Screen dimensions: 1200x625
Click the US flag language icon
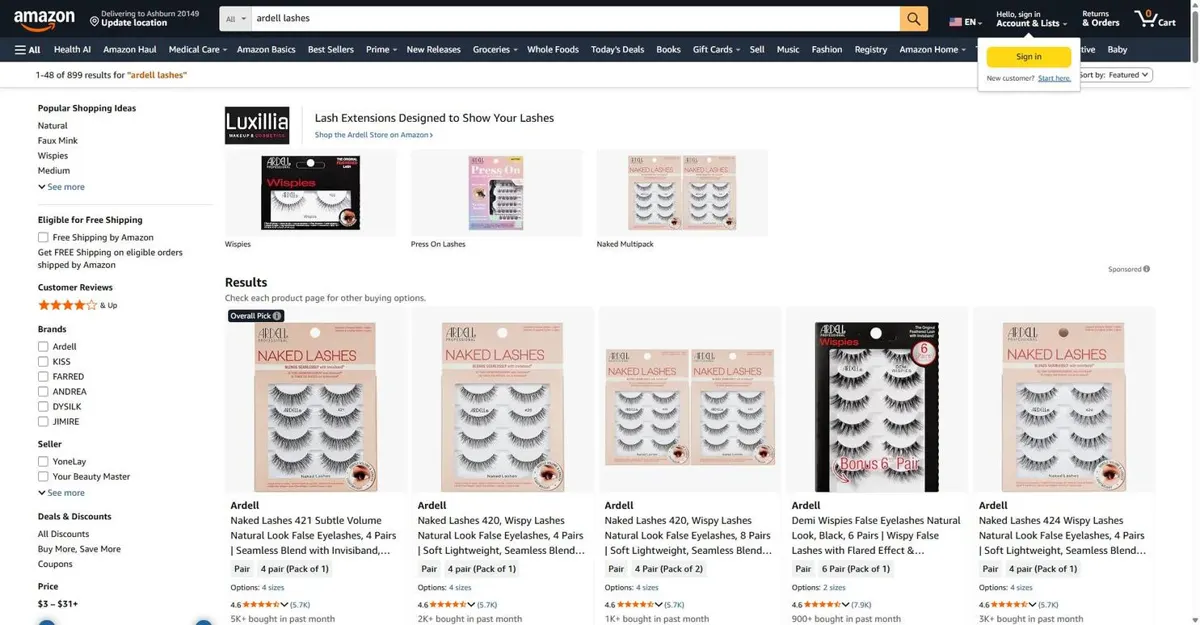956,22
